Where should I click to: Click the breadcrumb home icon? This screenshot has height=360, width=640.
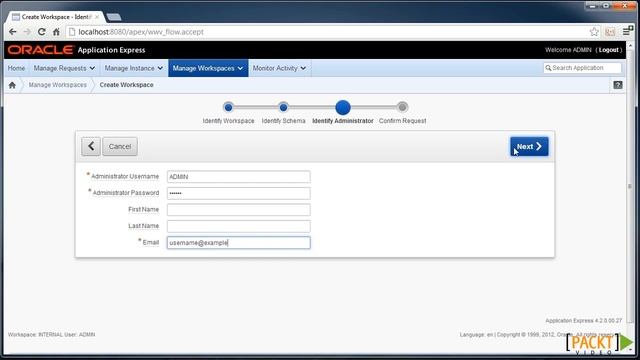tap(12, 85)
